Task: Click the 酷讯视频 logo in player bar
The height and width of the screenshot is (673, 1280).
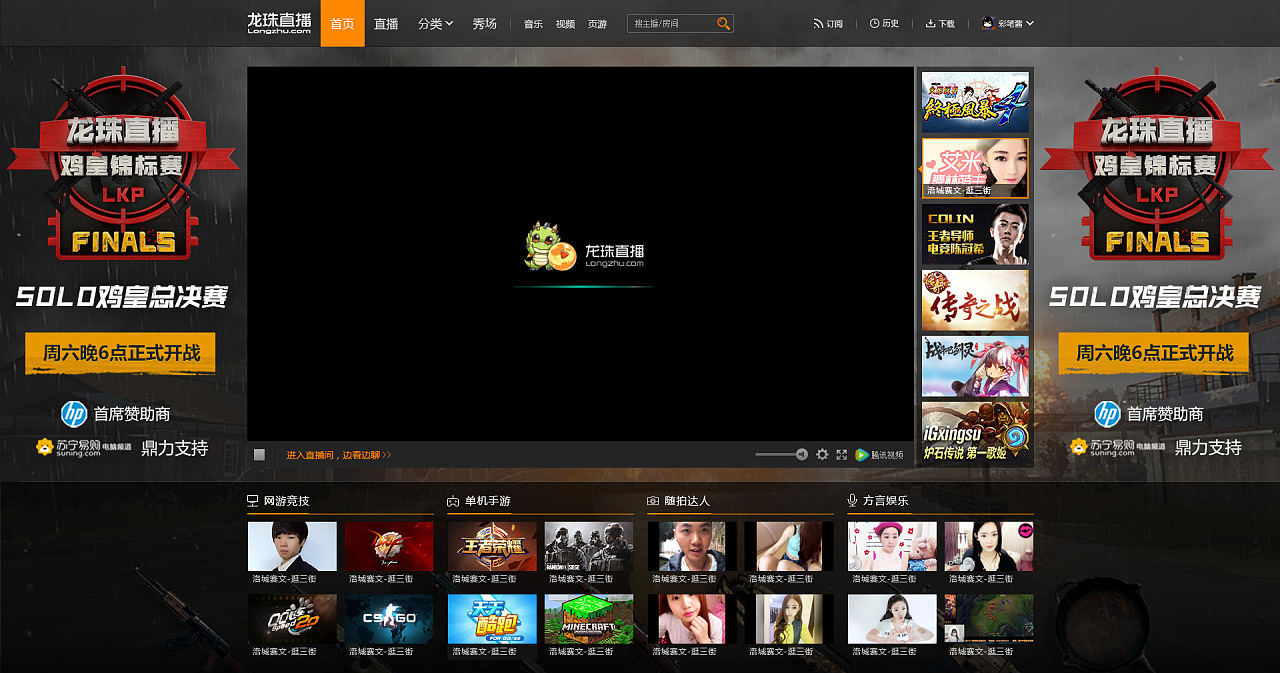Action: pyautogui.click(x=879, y=454)
